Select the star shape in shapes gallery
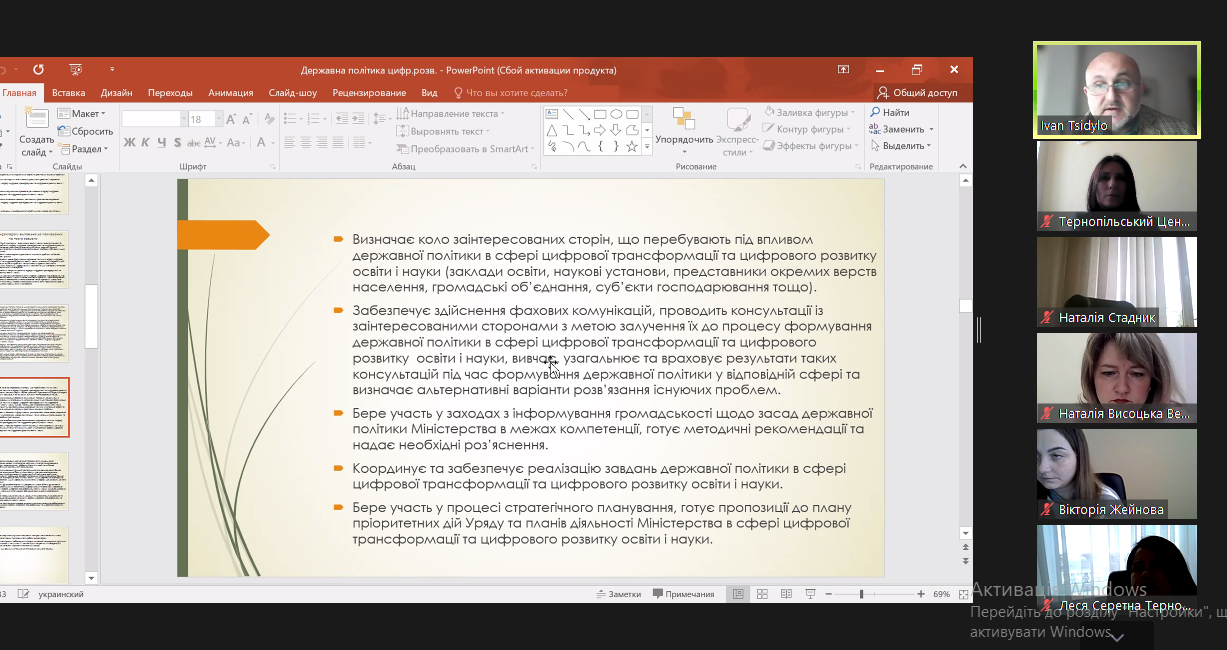This screenshot has height=650, width=1227. (x=632, y=146)
